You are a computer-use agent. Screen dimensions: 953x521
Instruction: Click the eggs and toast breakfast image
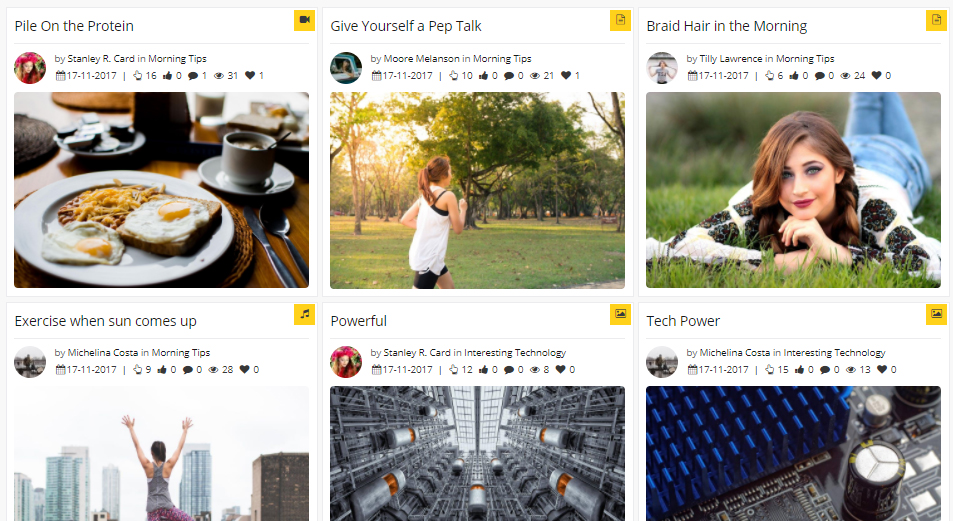pos(161,190)
